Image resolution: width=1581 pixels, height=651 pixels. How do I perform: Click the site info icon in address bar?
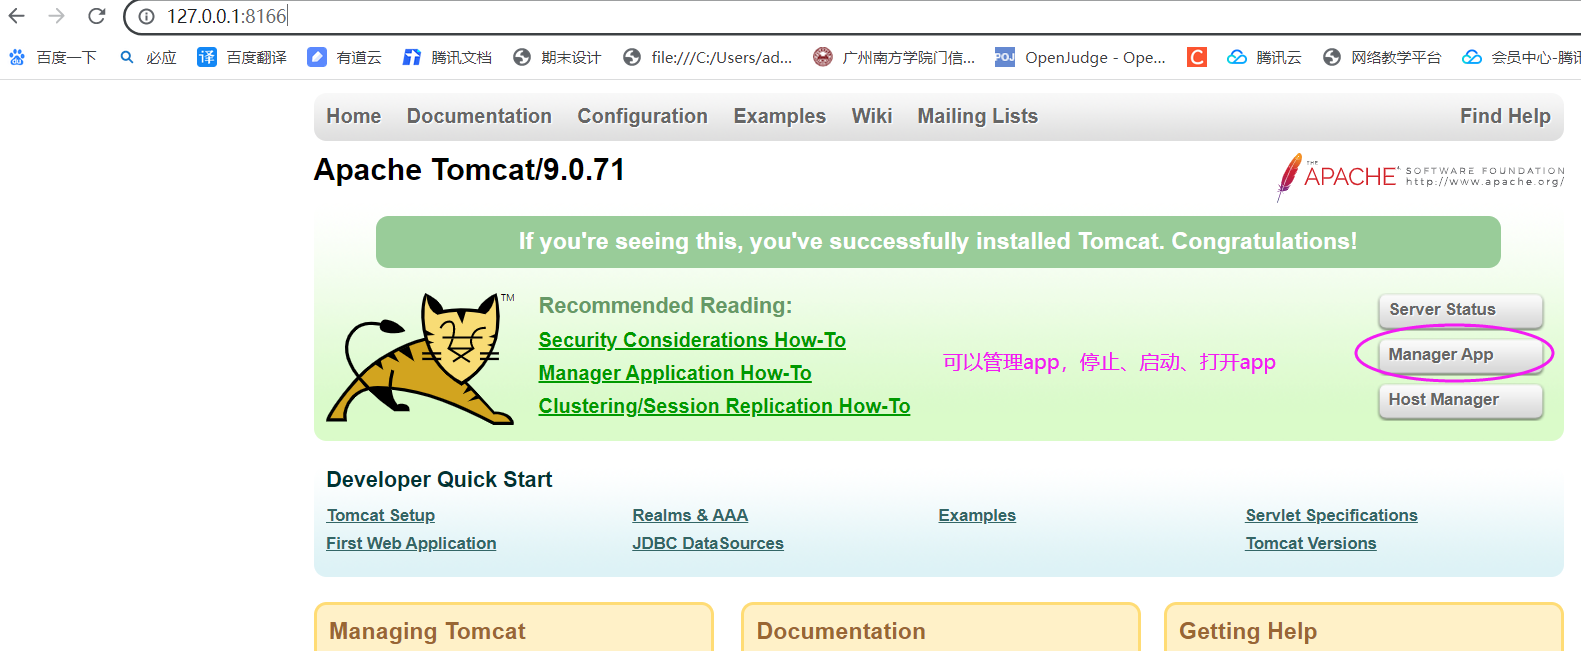tap(146, 16)
